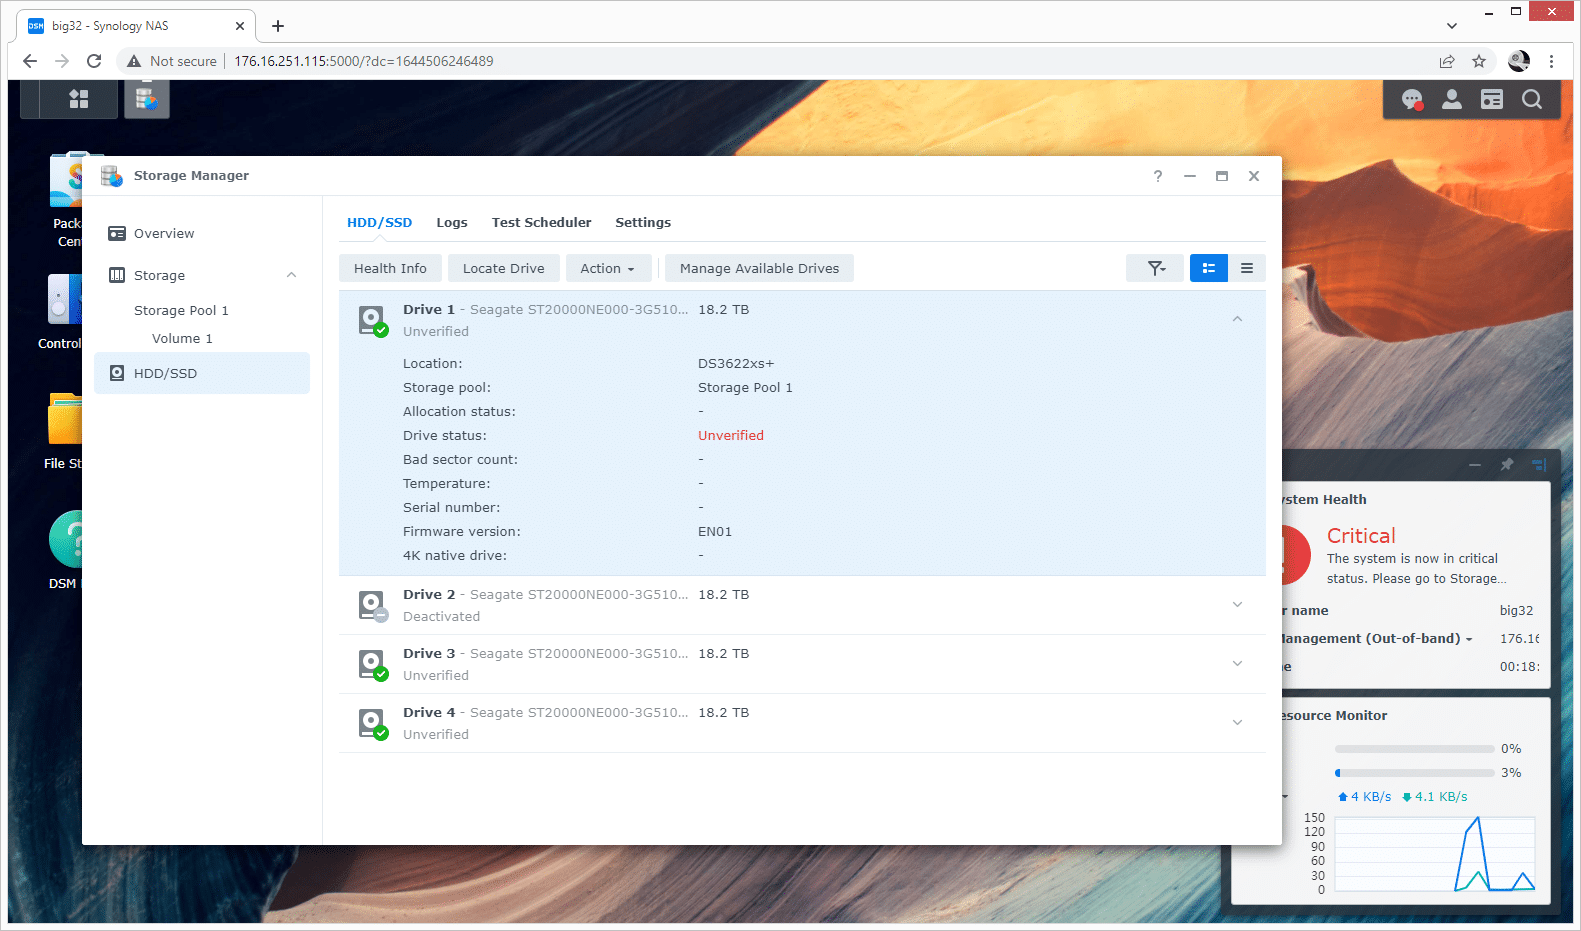Click the network traffic graph in Resource Monitor

point(1435,854)
